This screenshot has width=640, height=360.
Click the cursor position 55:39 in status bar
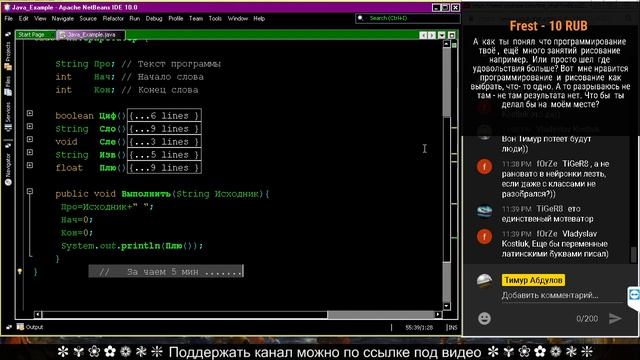[419, 327]
